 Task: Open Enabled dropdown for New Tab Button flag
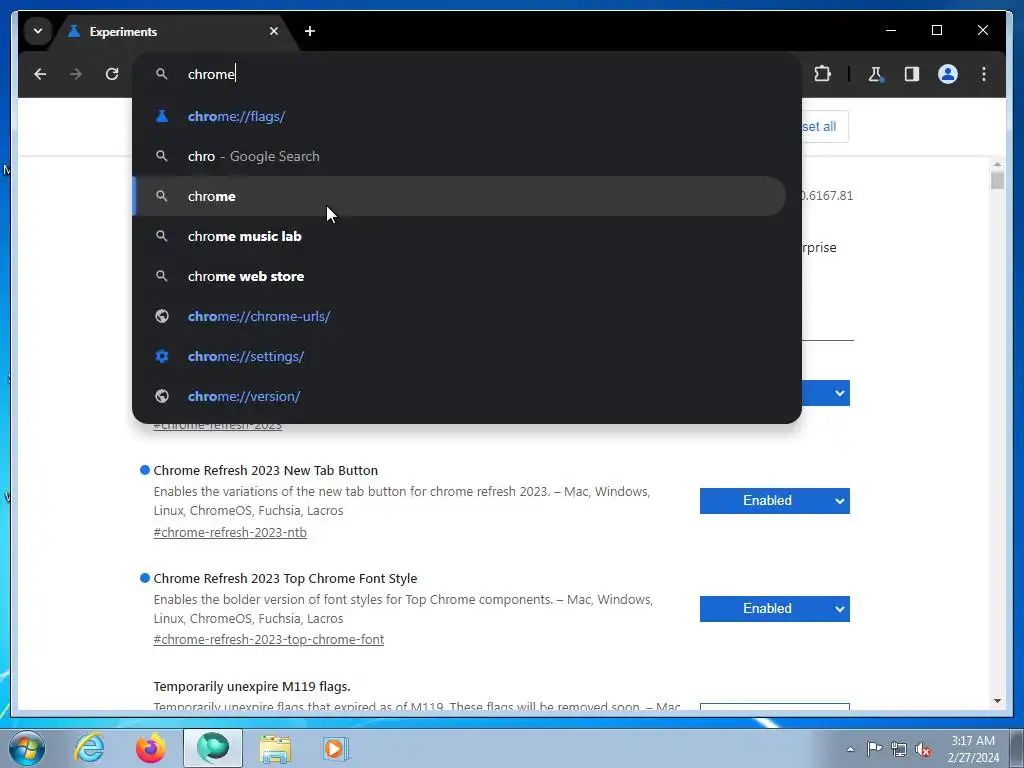point(775,501)
